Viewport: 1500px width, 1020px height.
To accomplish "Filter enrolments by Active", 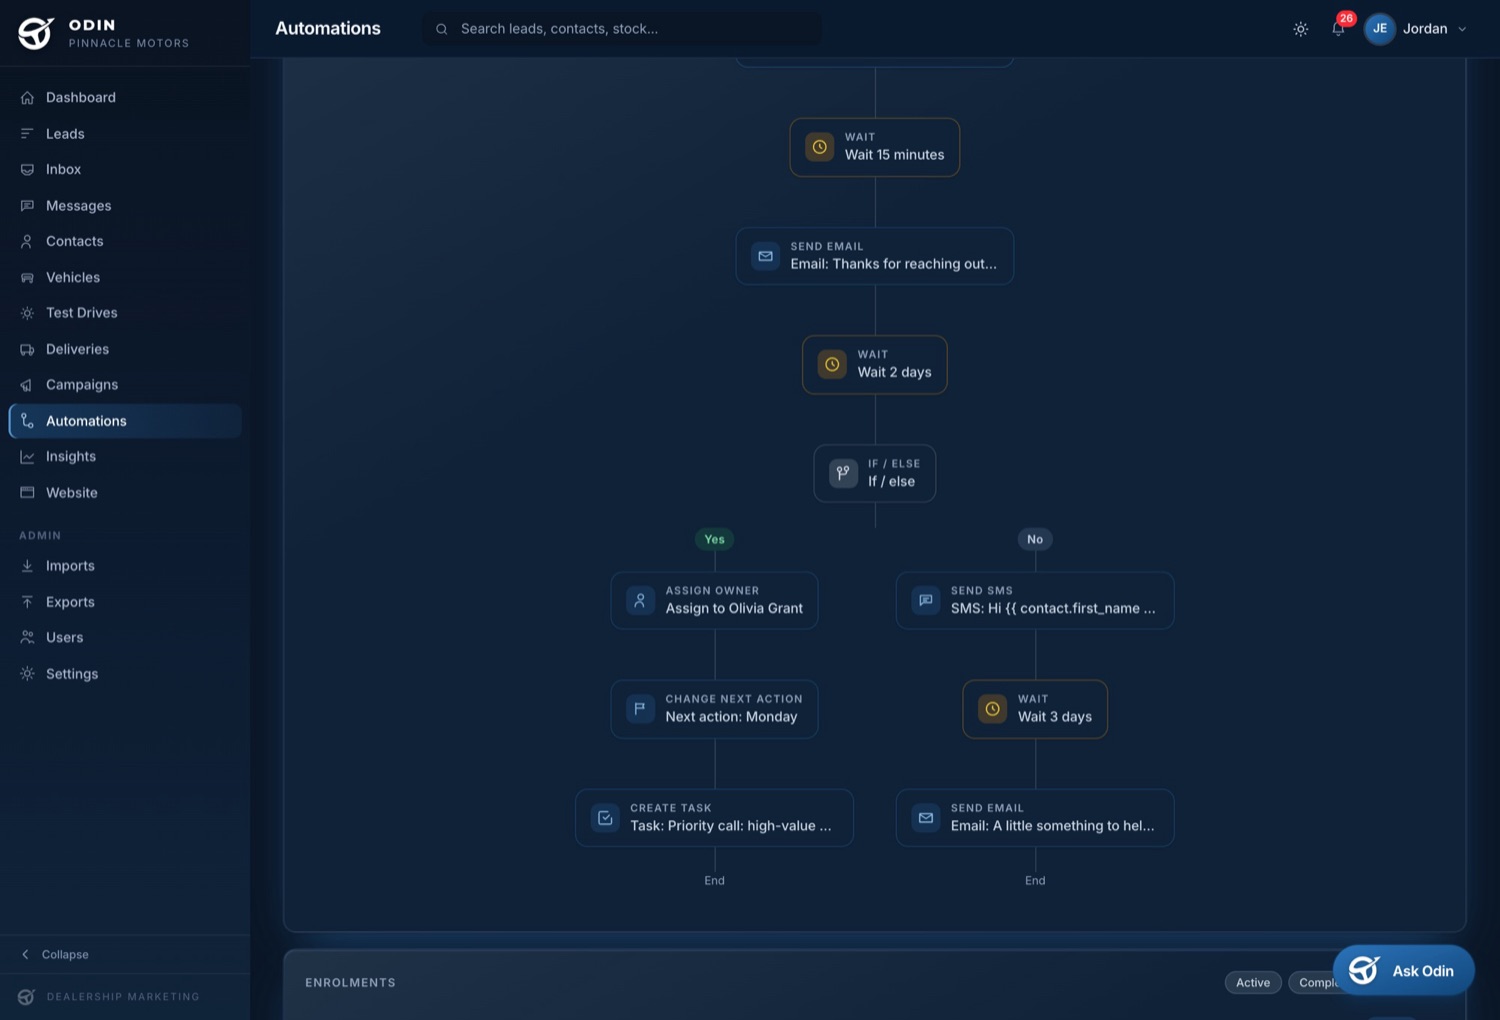I will 1253,983.
